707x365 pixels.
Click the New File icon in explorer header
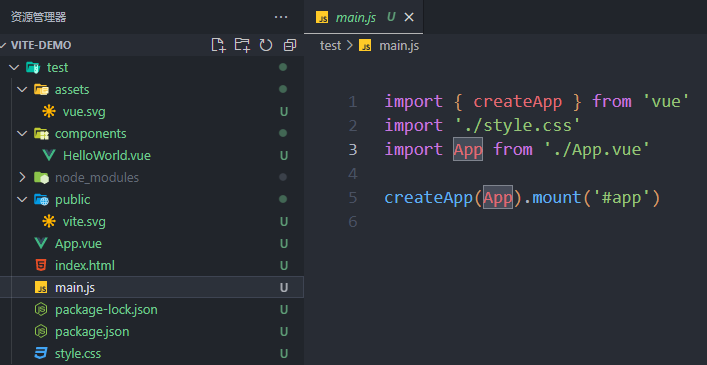point(219,45)
